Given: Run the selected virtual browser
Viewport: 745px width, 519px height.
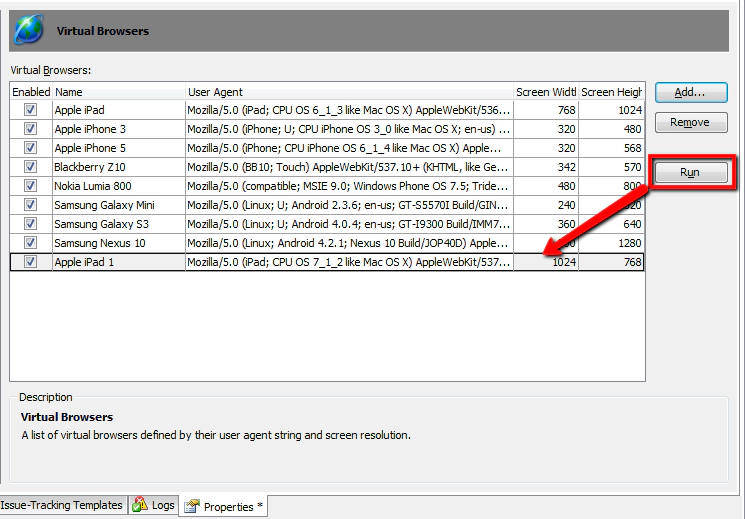Looking at the screenshot, I should [x=689, y=172].
